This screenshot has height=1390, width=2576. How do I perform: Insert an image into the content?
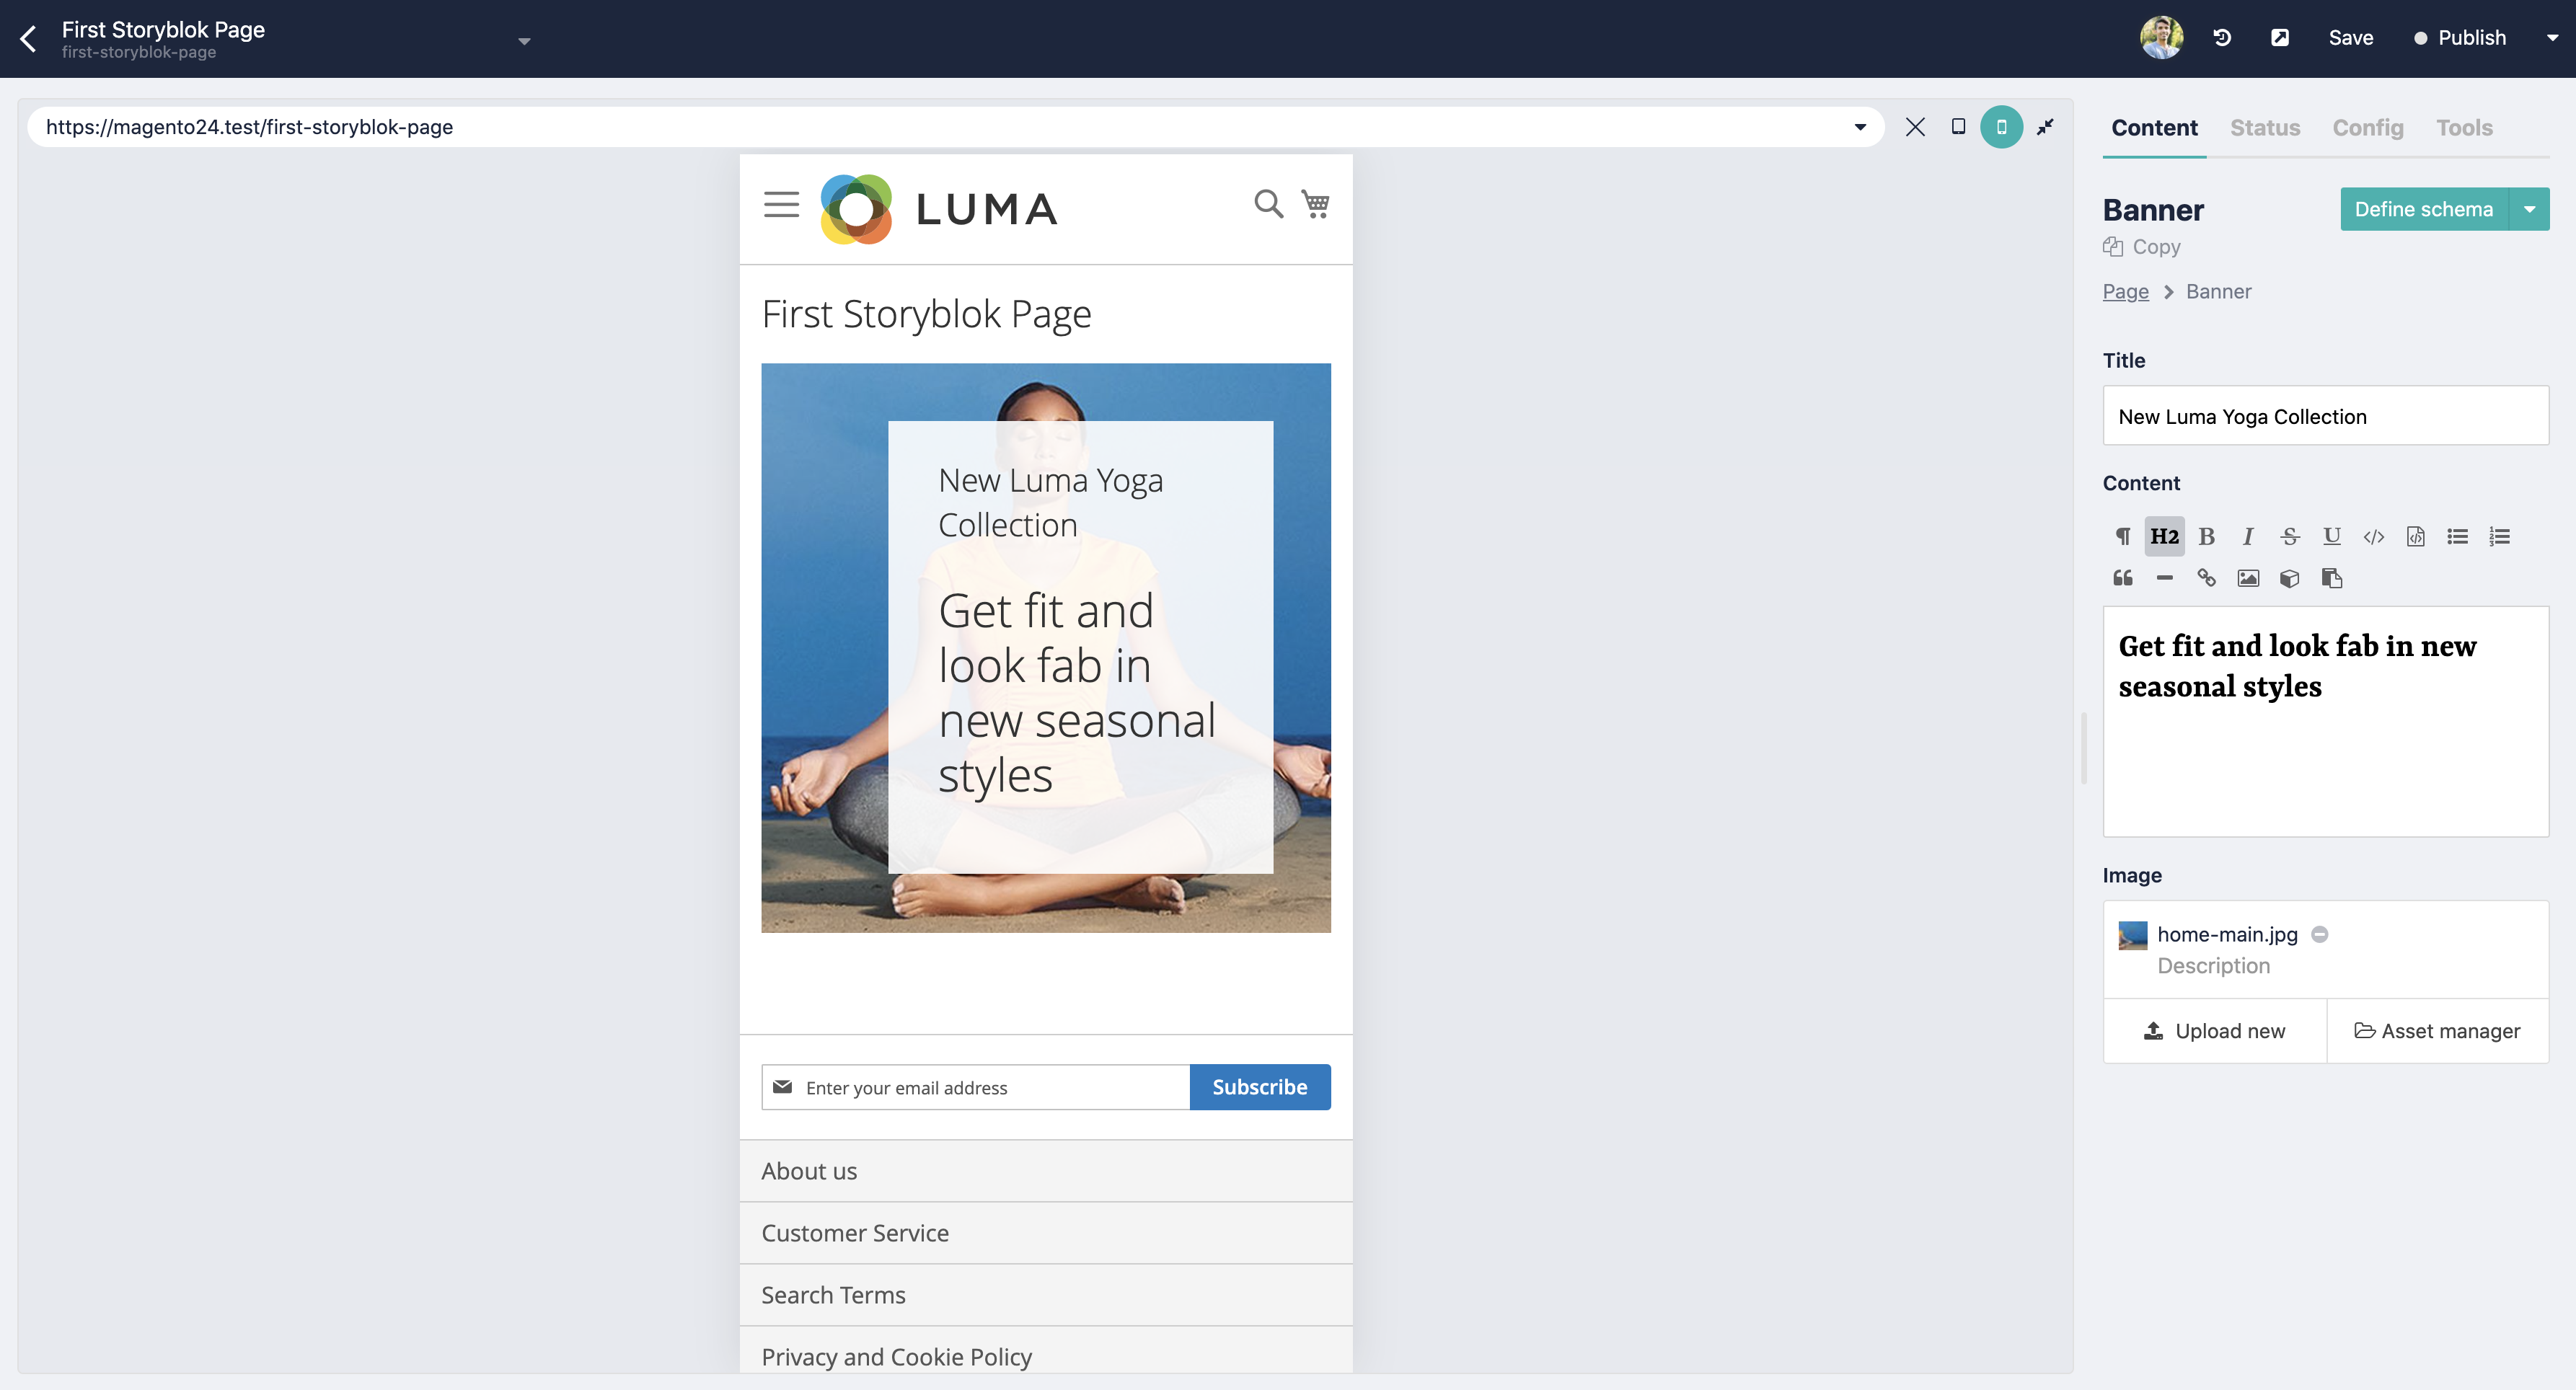(2248, 578)
